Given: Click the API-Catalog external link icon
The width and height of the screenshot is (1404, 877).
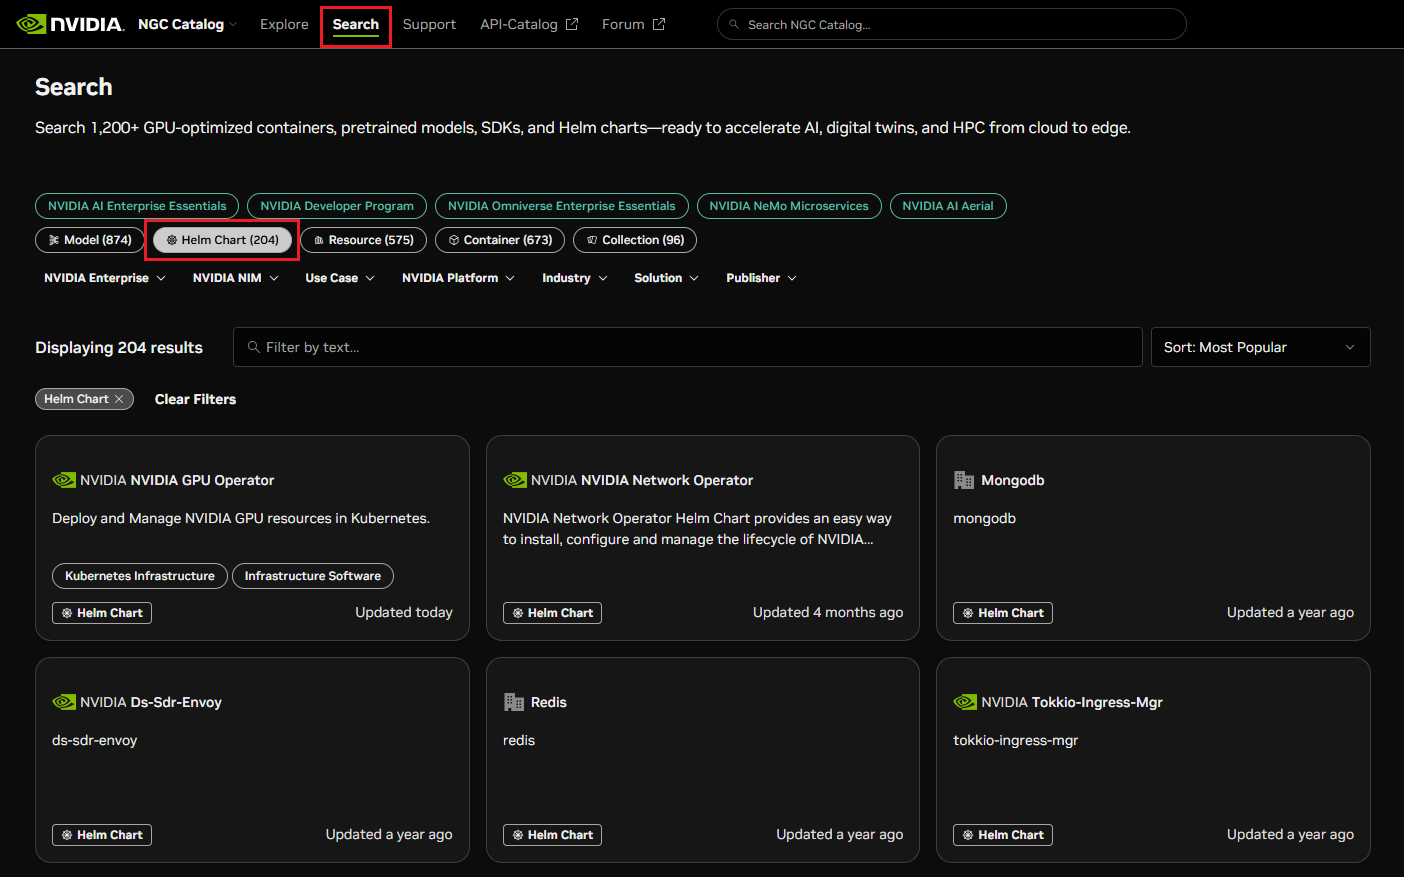Looking at the screenshot, I should (x=572, y=24).
